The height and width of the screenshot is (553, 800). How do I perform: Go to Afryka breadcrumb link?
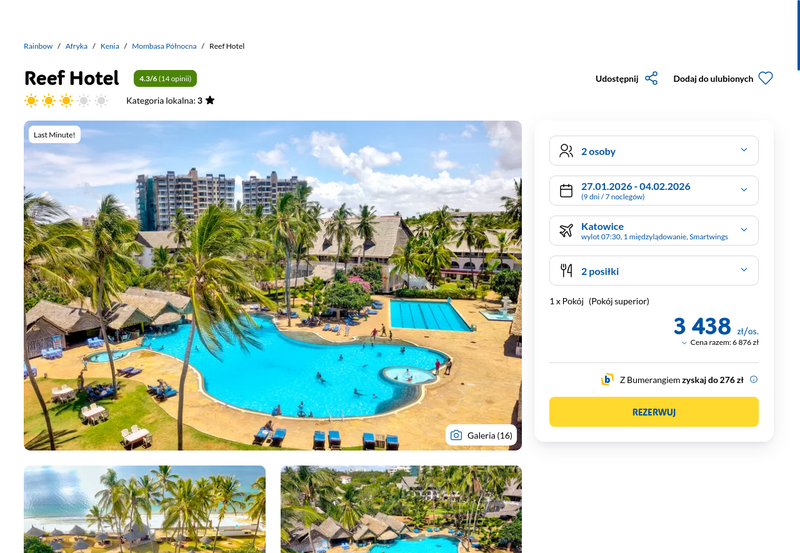coord(76,46)
